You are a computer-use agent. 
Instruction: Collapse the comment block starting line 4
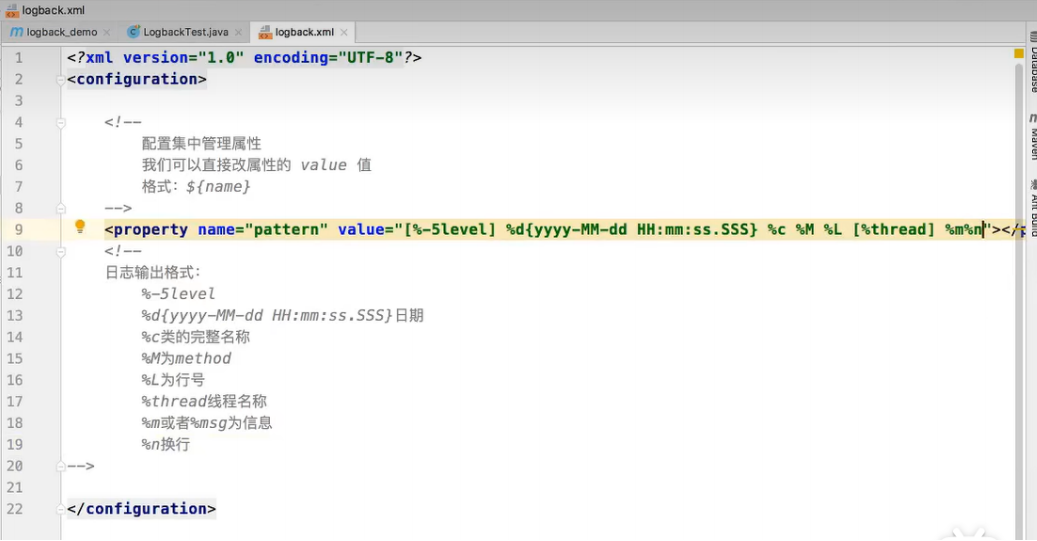[x=61, y=122]
